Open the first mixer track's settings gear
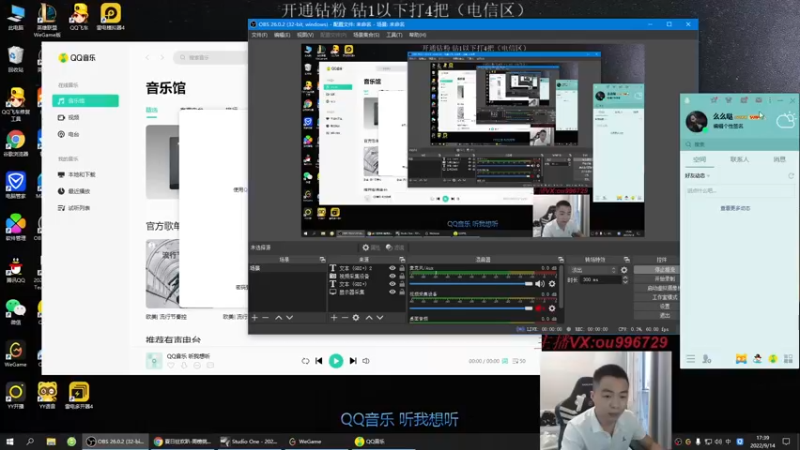 pyautogui.click(x=552, y=284)
